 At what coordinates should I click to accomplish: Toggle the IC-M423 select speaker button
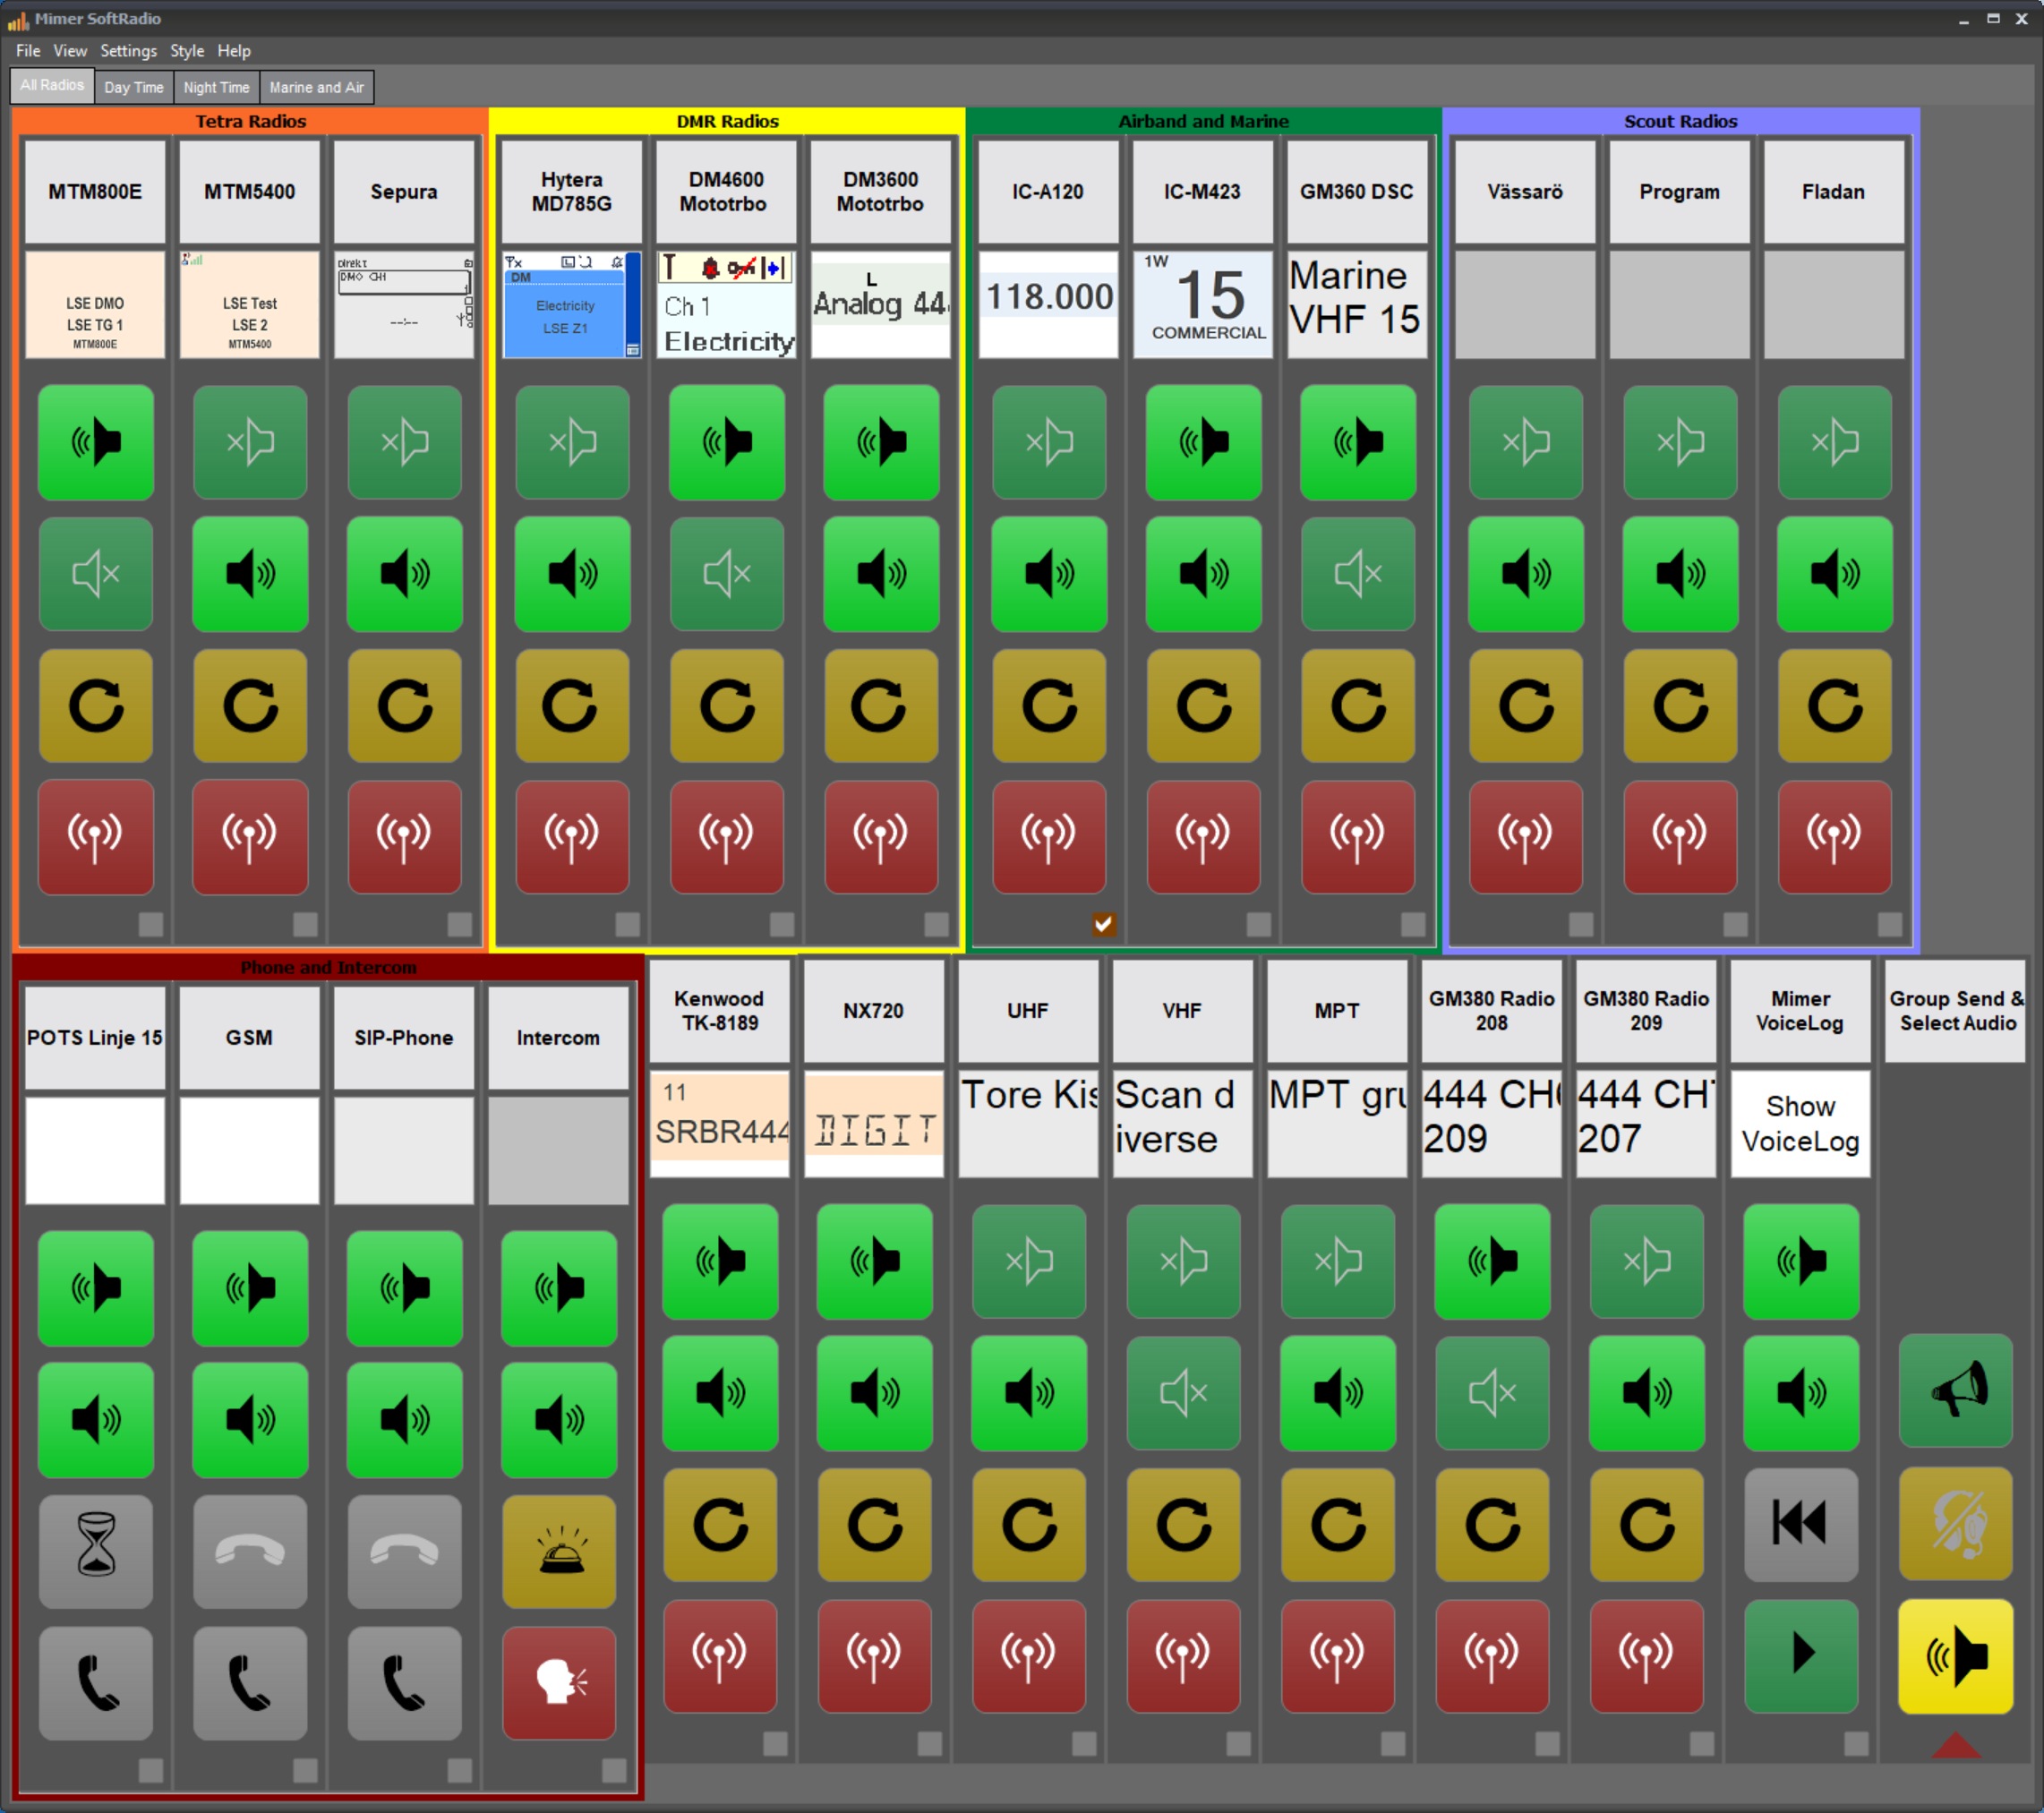1204,442
